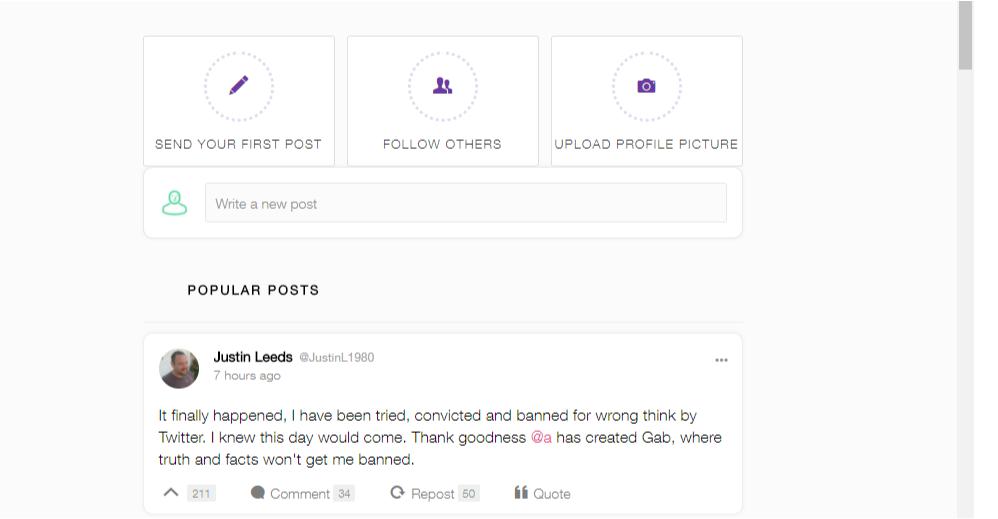The width and height of the screenshot is (998, 519).
Task: Click the camera upload picture icon
Action: [646, 86]
